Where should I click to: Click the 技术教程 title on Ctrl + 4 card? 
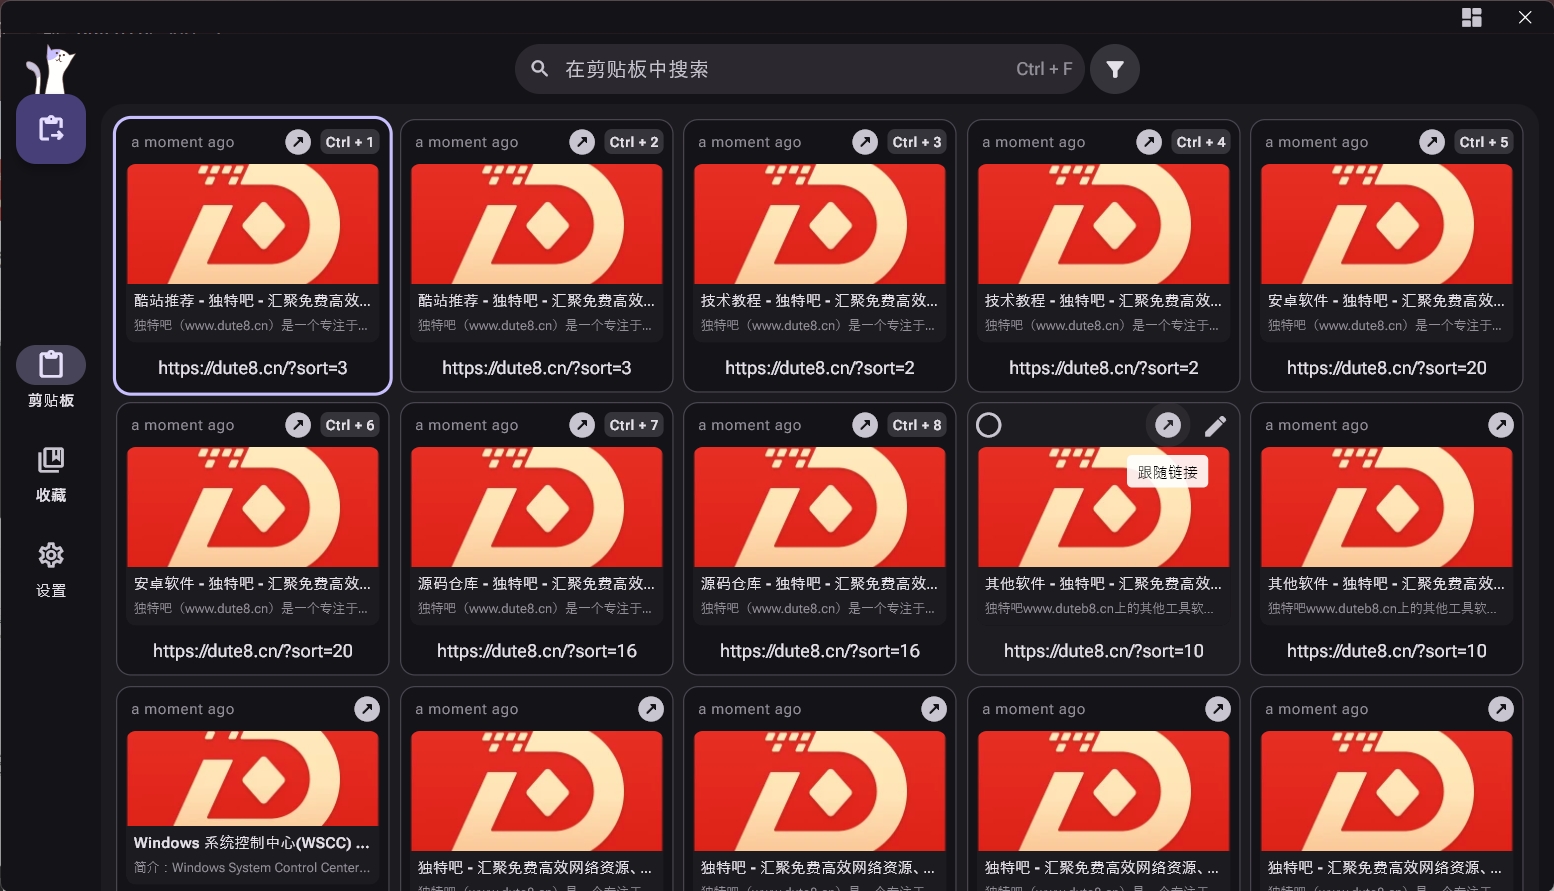tap(1103, 301)
